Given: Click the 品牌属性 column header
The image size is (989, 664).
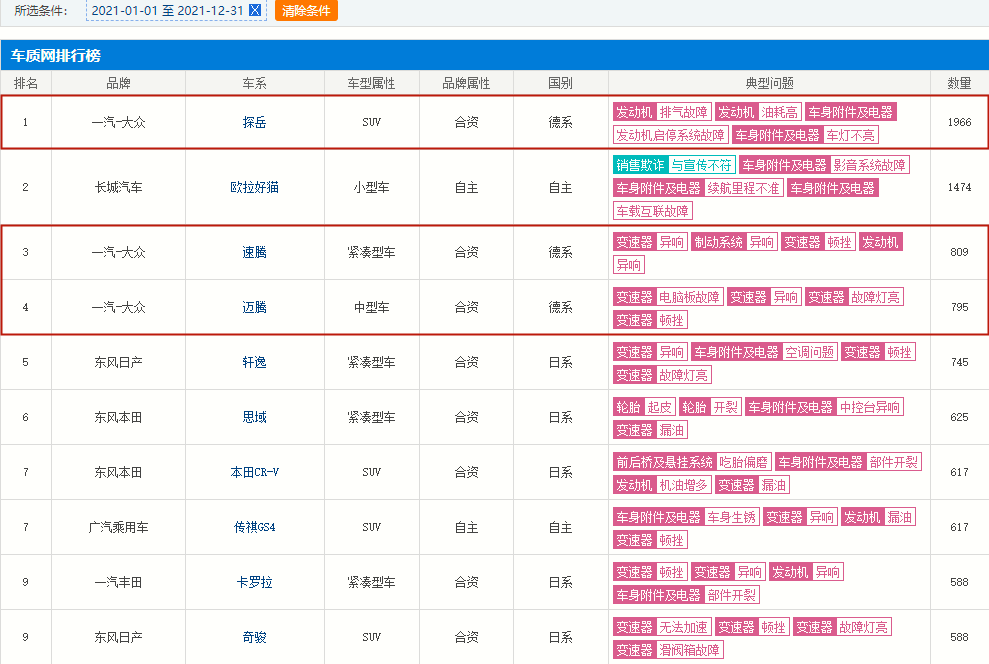Looking at the screenshot, I should point(466,83).
